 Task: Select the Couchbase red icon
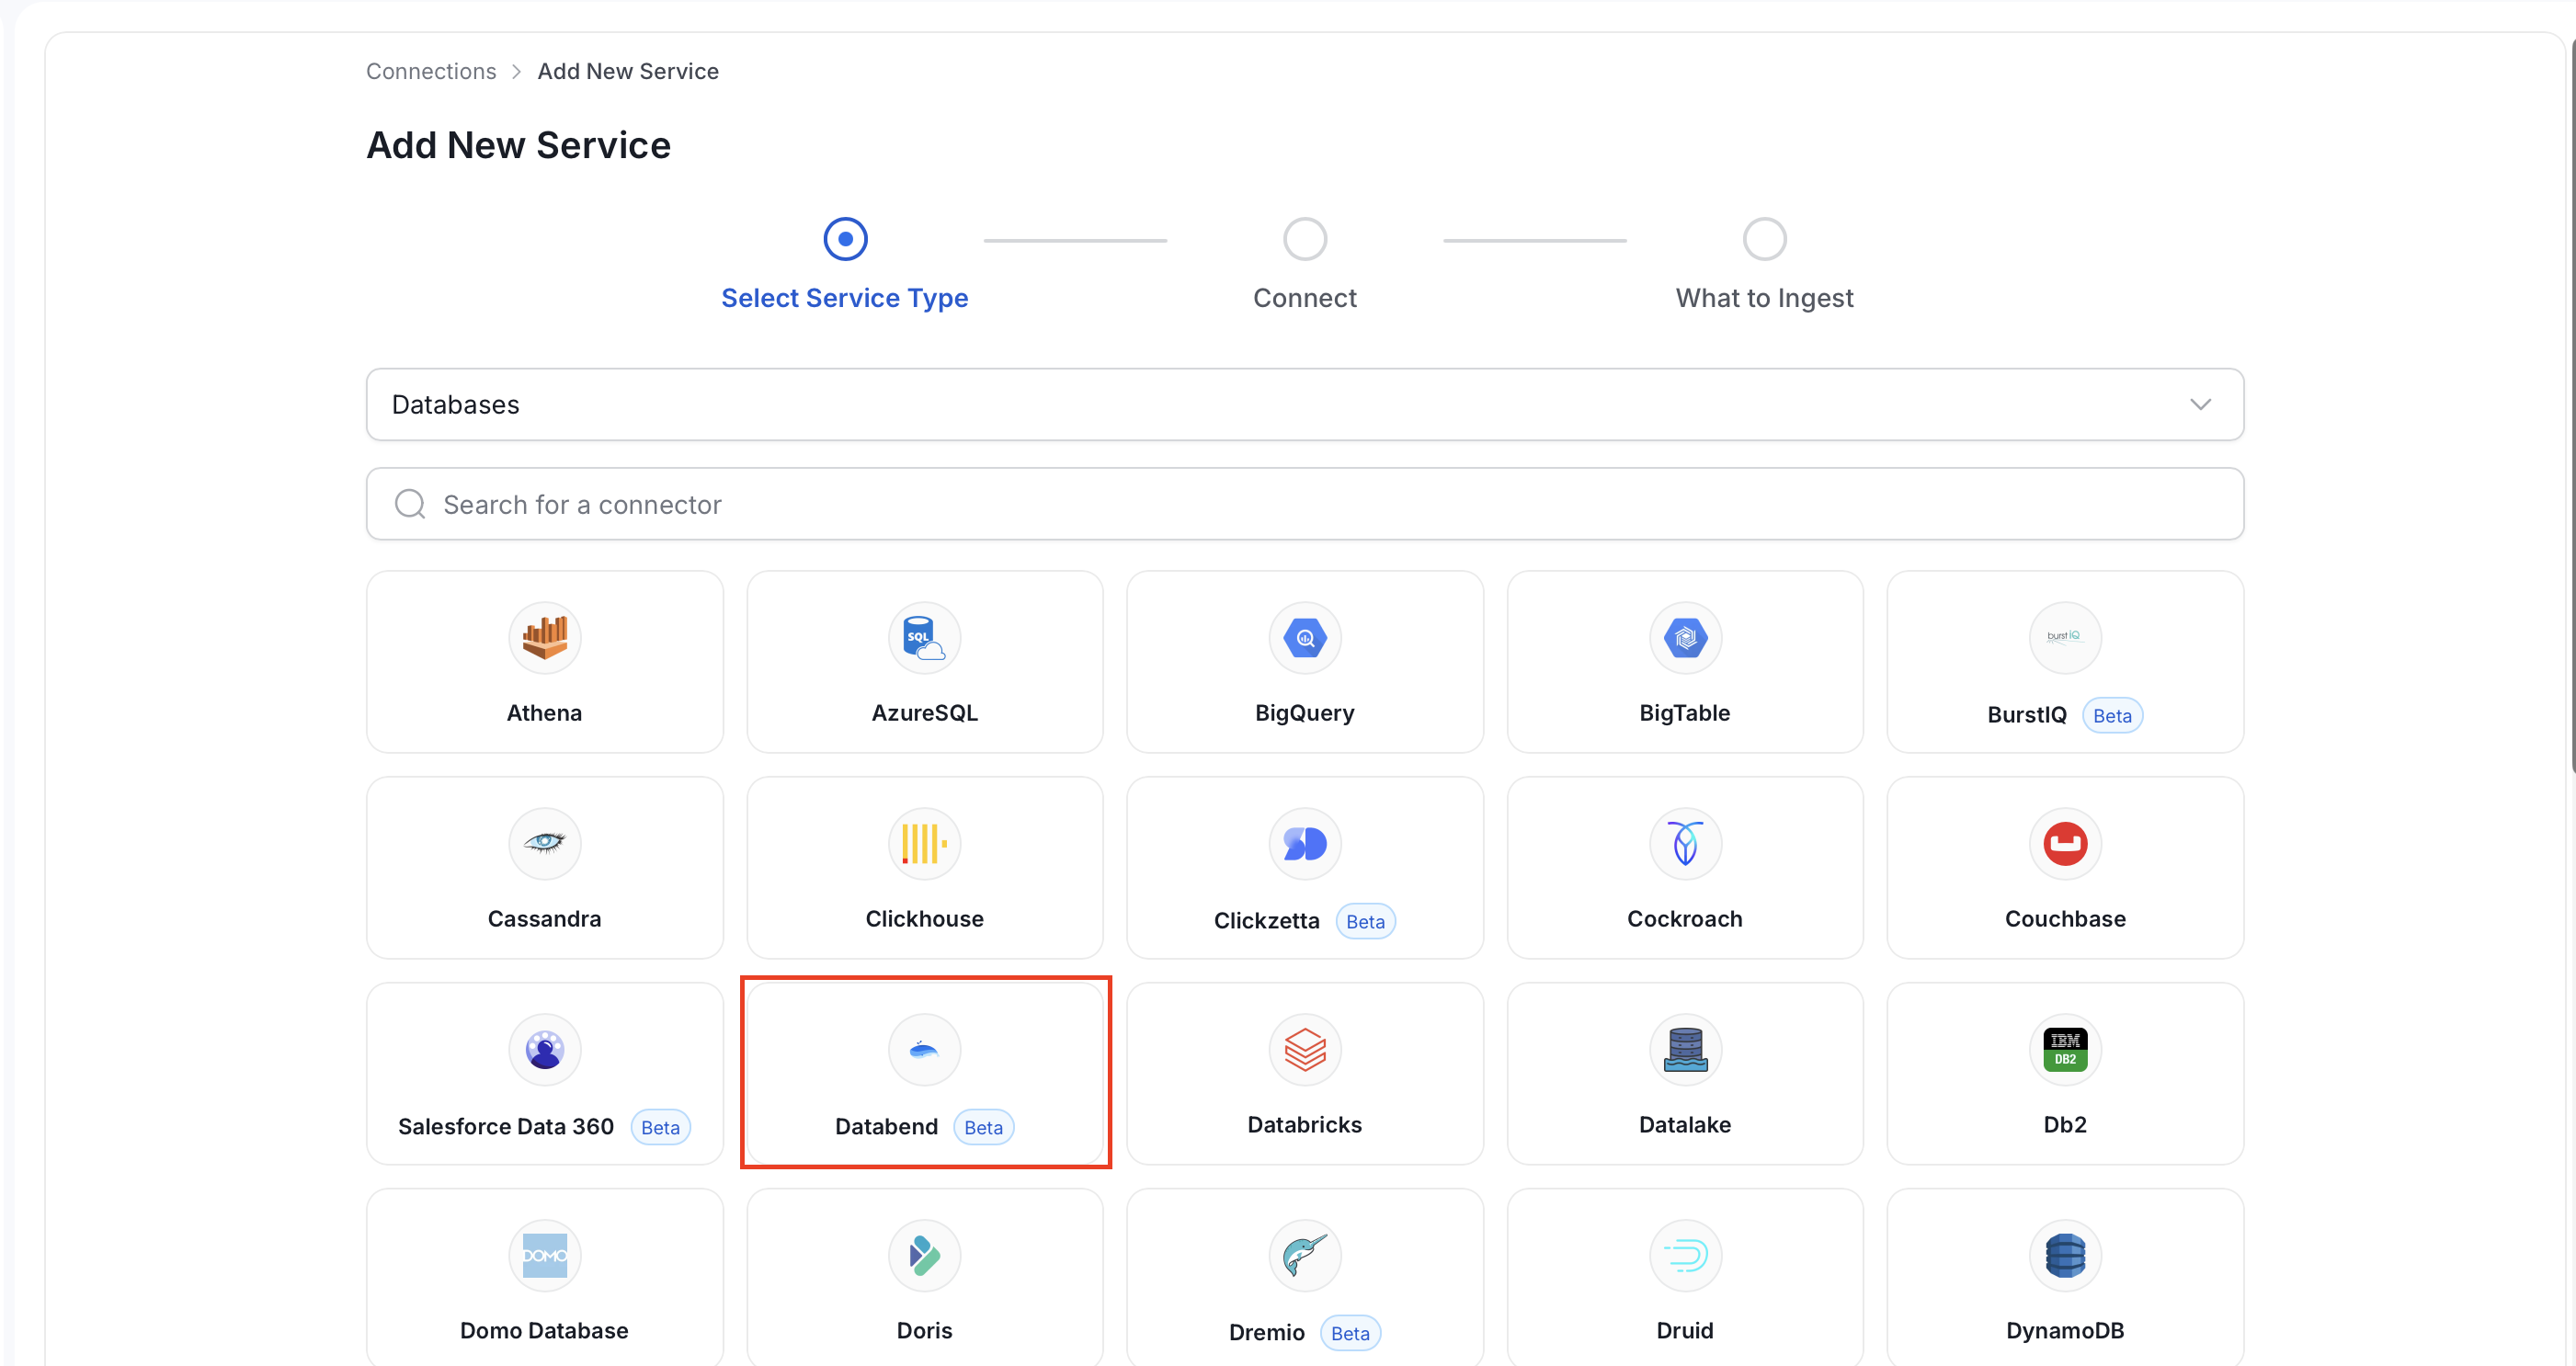[2065, 843]
